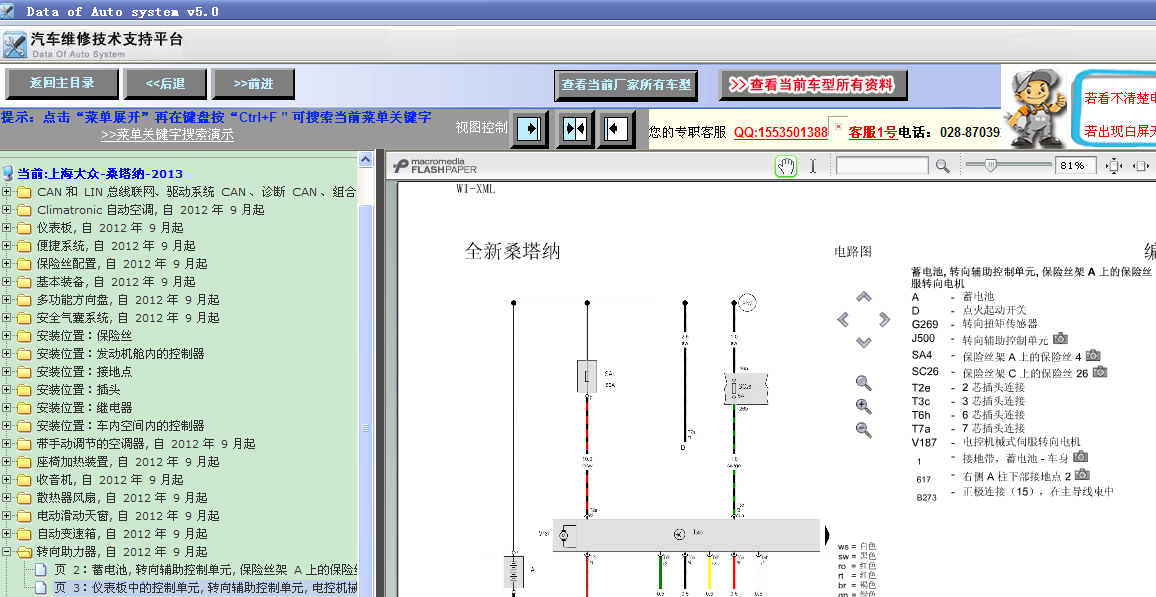The width and height of the screenshot is (1156, 597).
Task: Open 电动滑动天窗 tree item
Action: (x=128, y=515)
